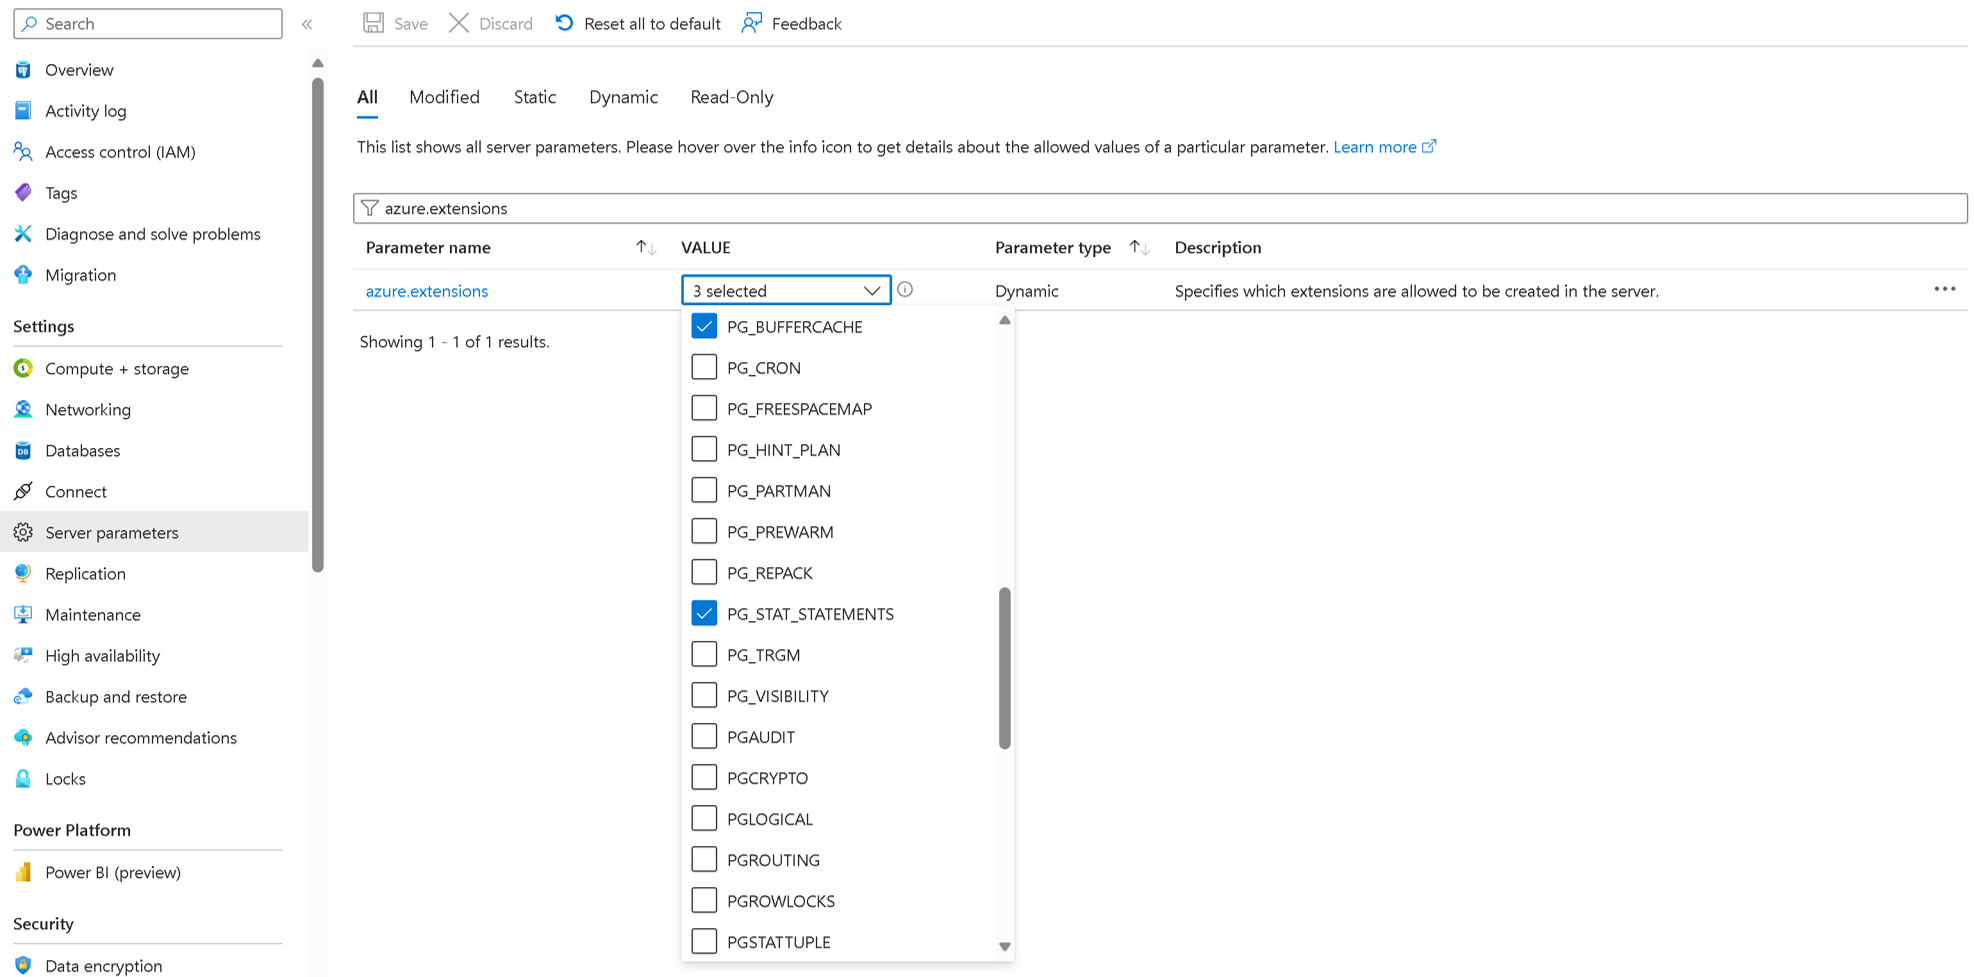Open the Learn more link
This screenshot has width=1974, height=977.
pyautogui.click(x=1385, y=147)
